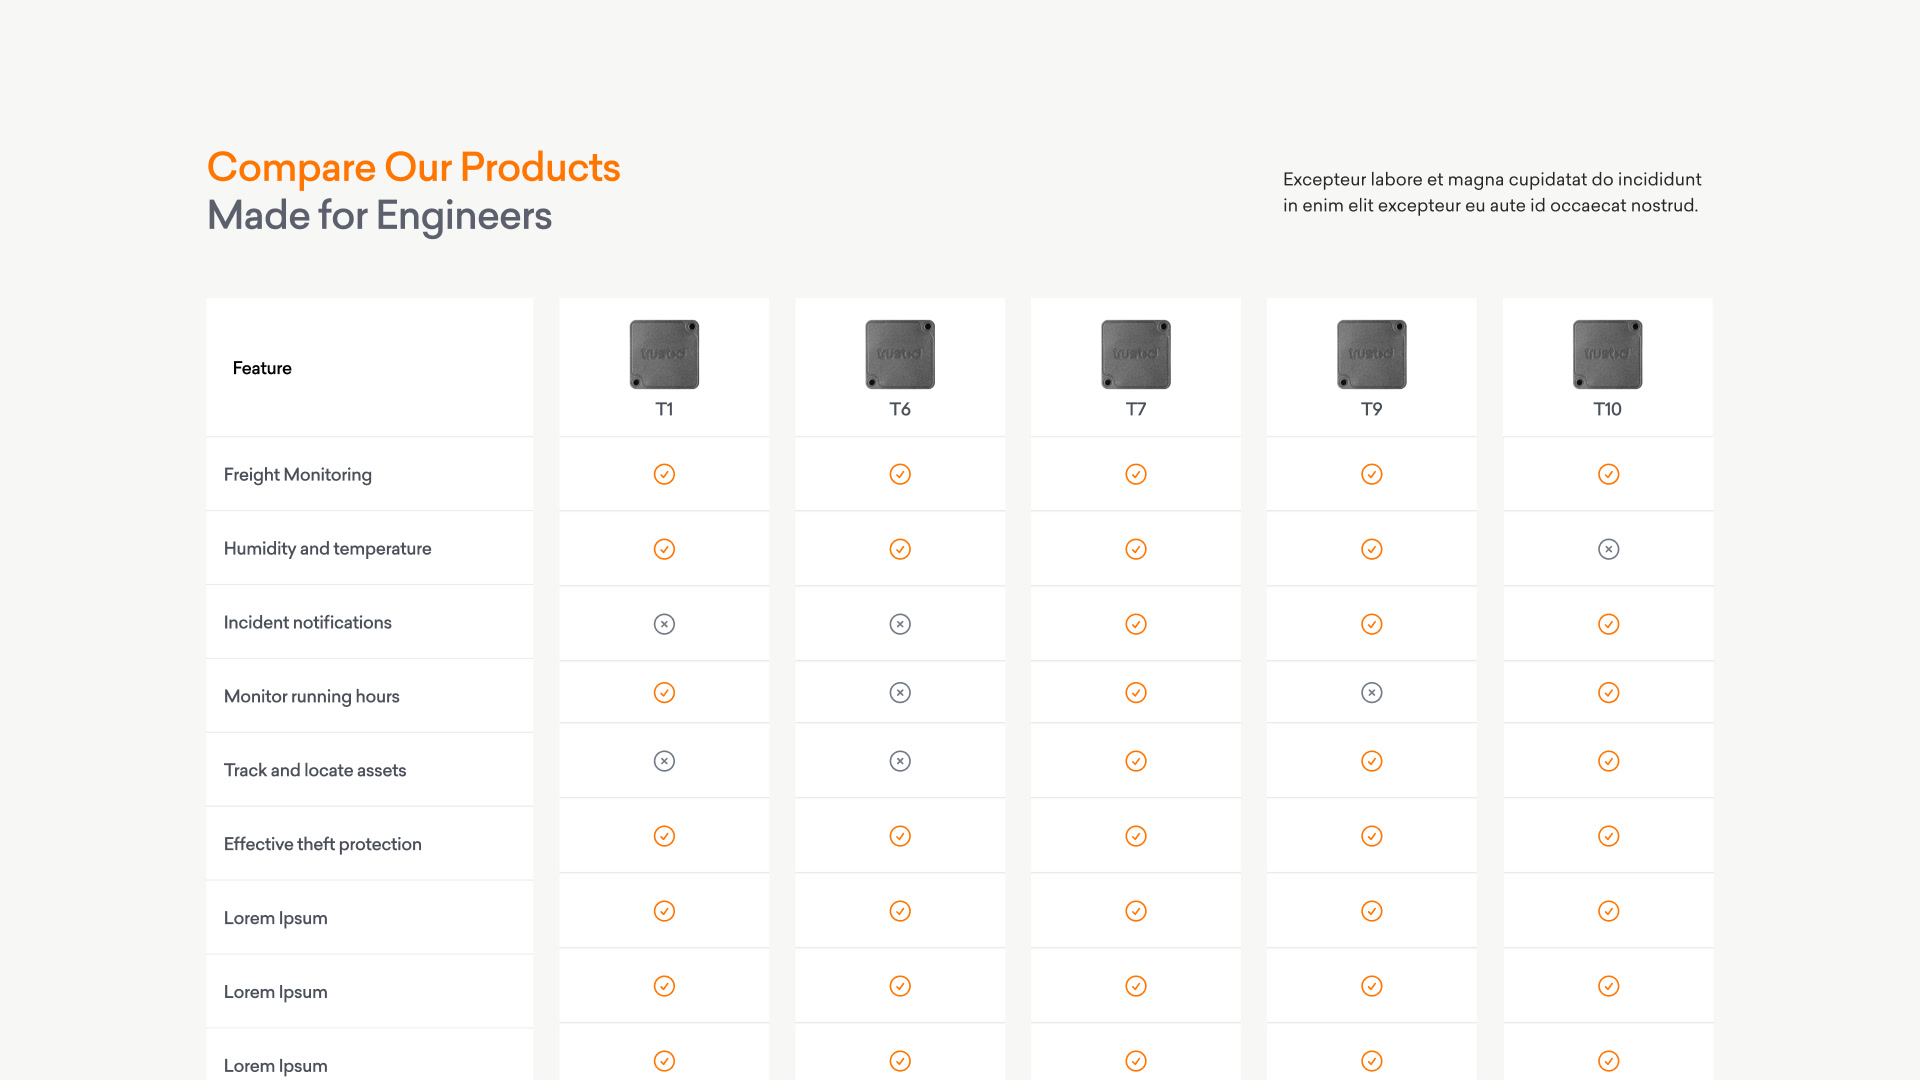This screenshot has height=1080, width=1920.
Task: Click the T9 product image
Action: (1372, 354)
